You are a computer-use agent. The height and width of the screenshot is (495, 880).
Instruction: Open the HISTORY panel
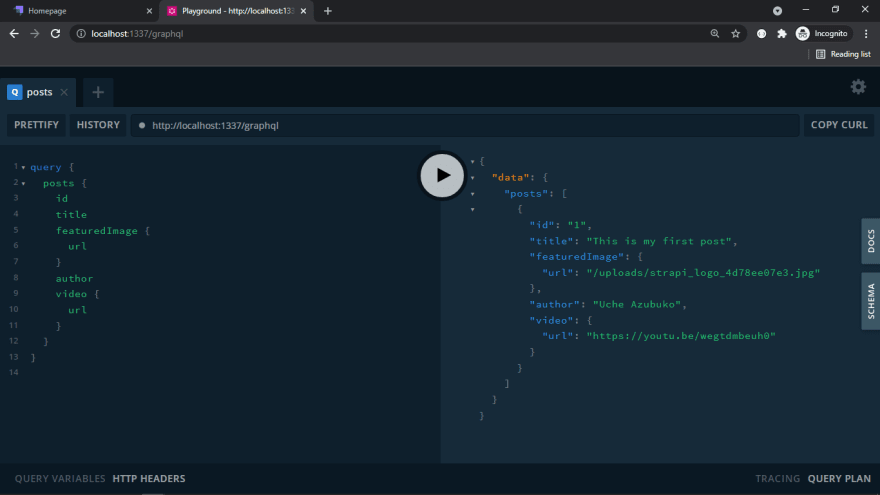click(x=98, y=125)
